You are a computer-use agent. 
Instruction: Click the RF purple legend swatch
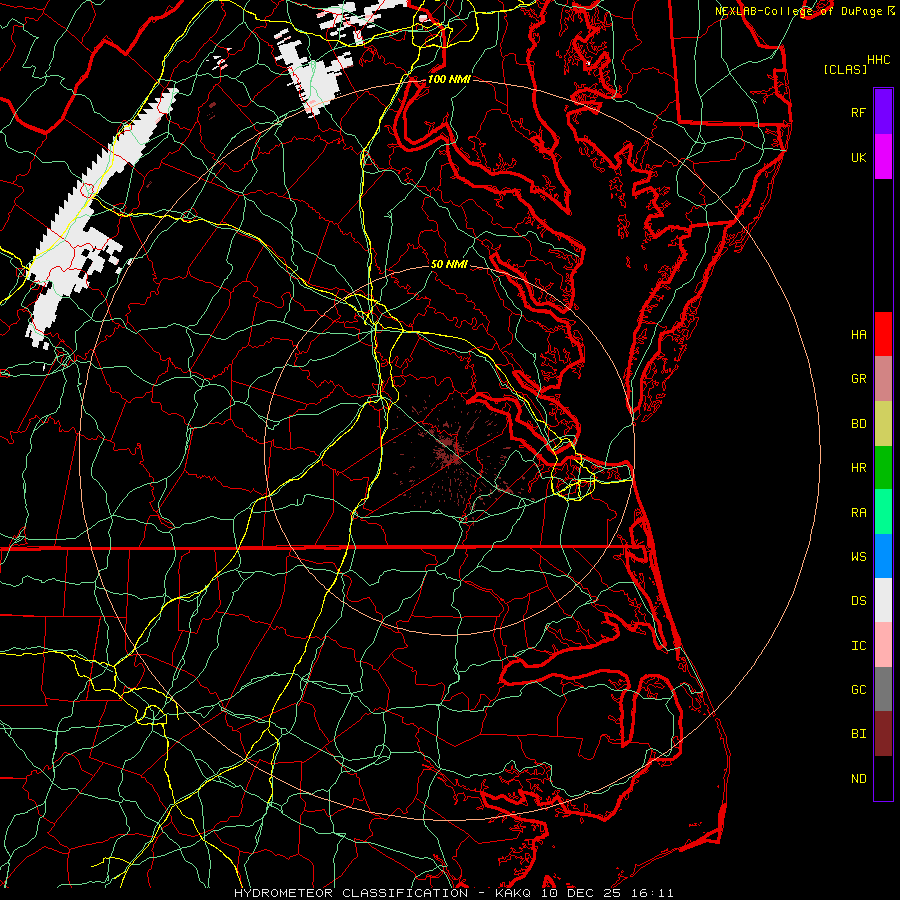[x=883, y=112]
